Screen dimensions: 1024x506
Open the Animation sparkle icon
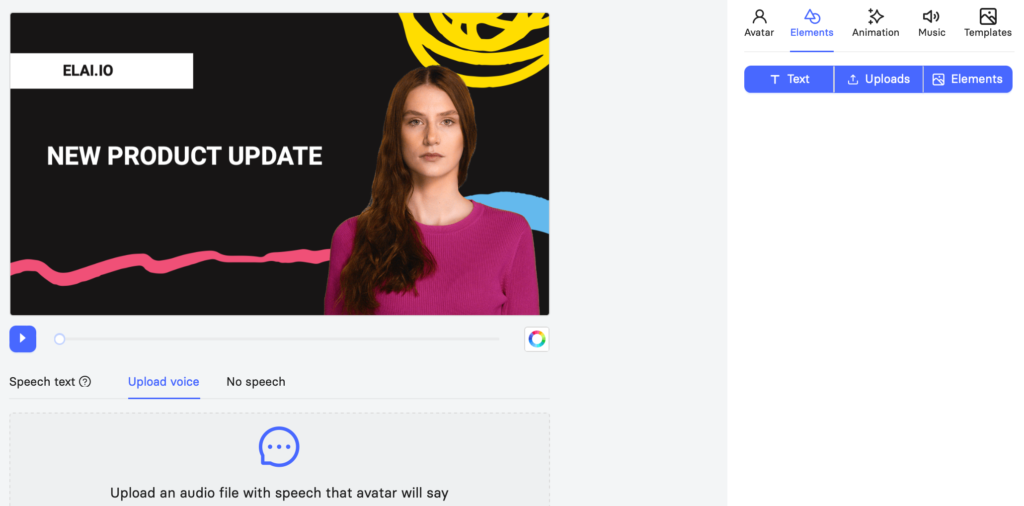(x=875, y=16)
